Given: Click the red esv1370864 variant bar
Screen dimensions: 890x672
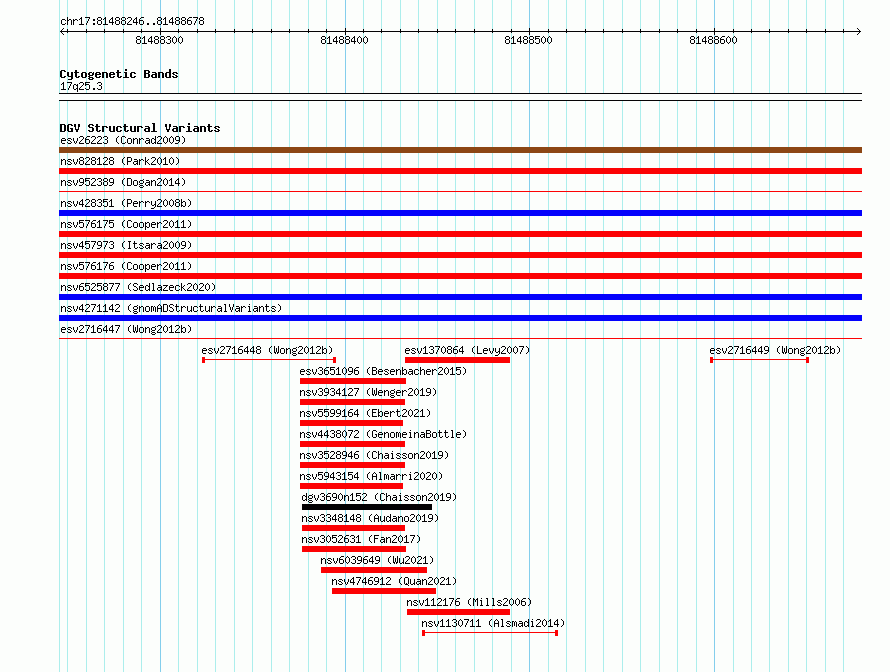Looking at the screenshot, I should (457, 360).
